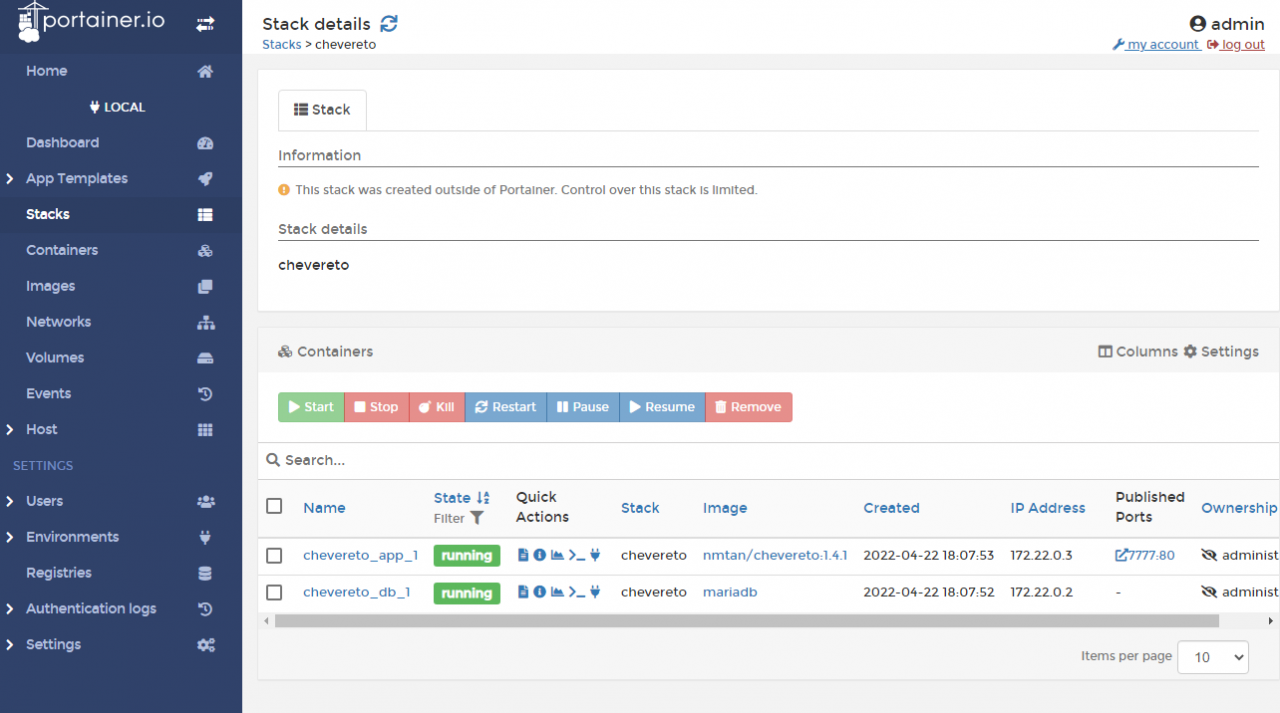Click the Resume button

662,407
